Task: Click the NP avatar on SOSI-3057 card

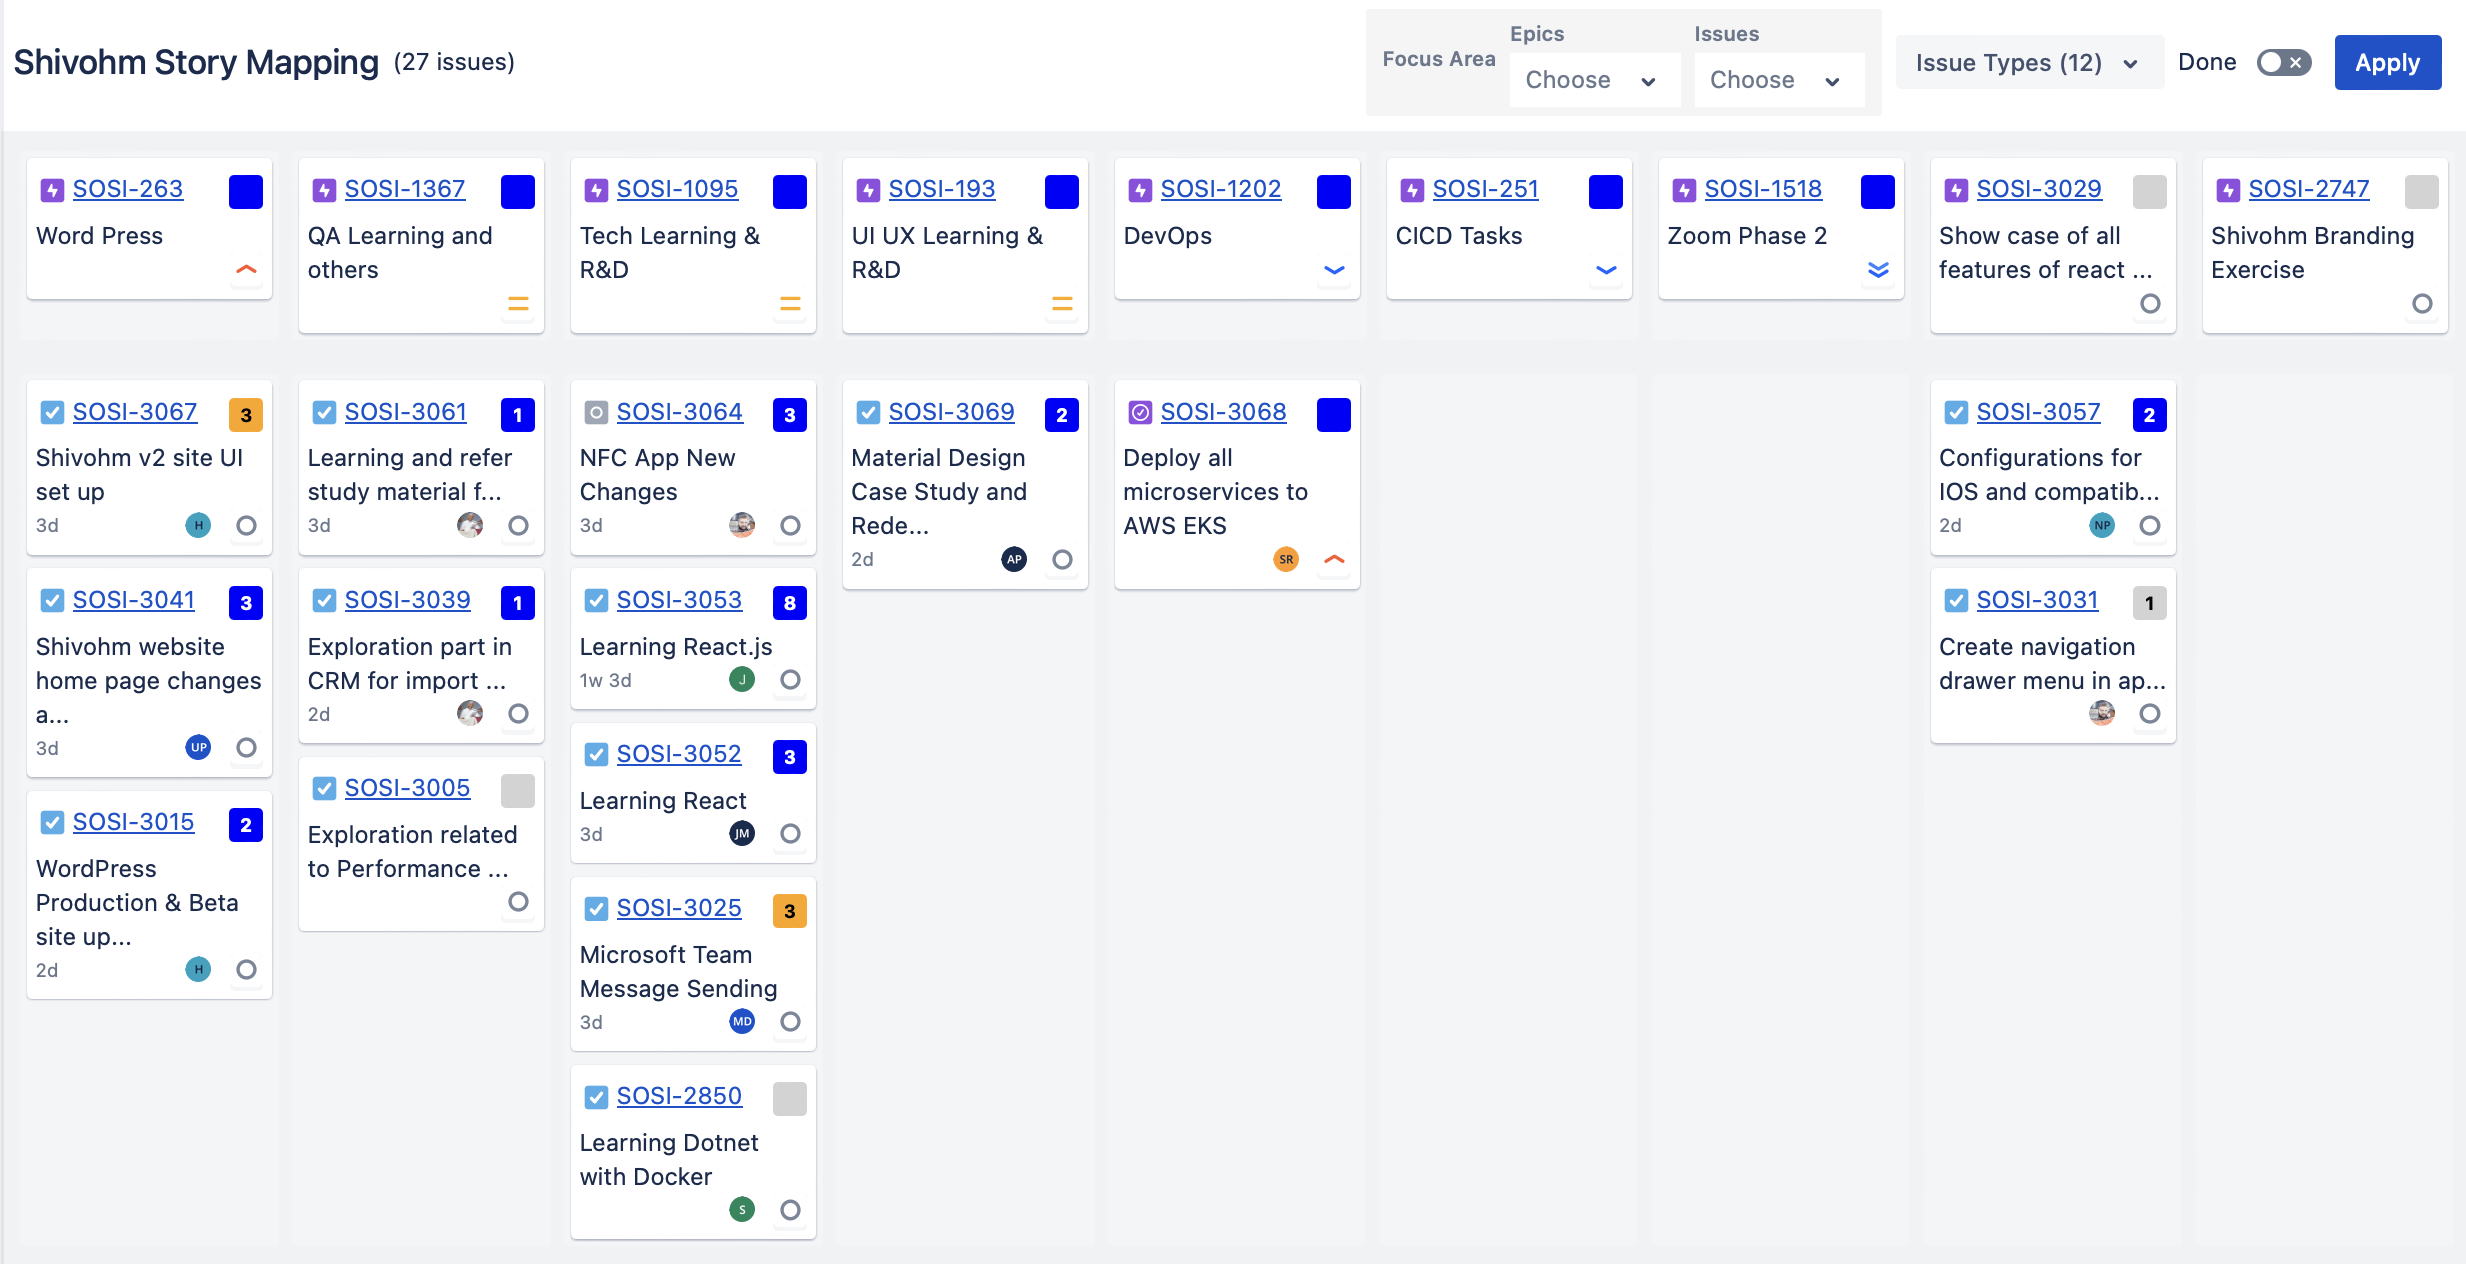Action: pos(2102,526)
